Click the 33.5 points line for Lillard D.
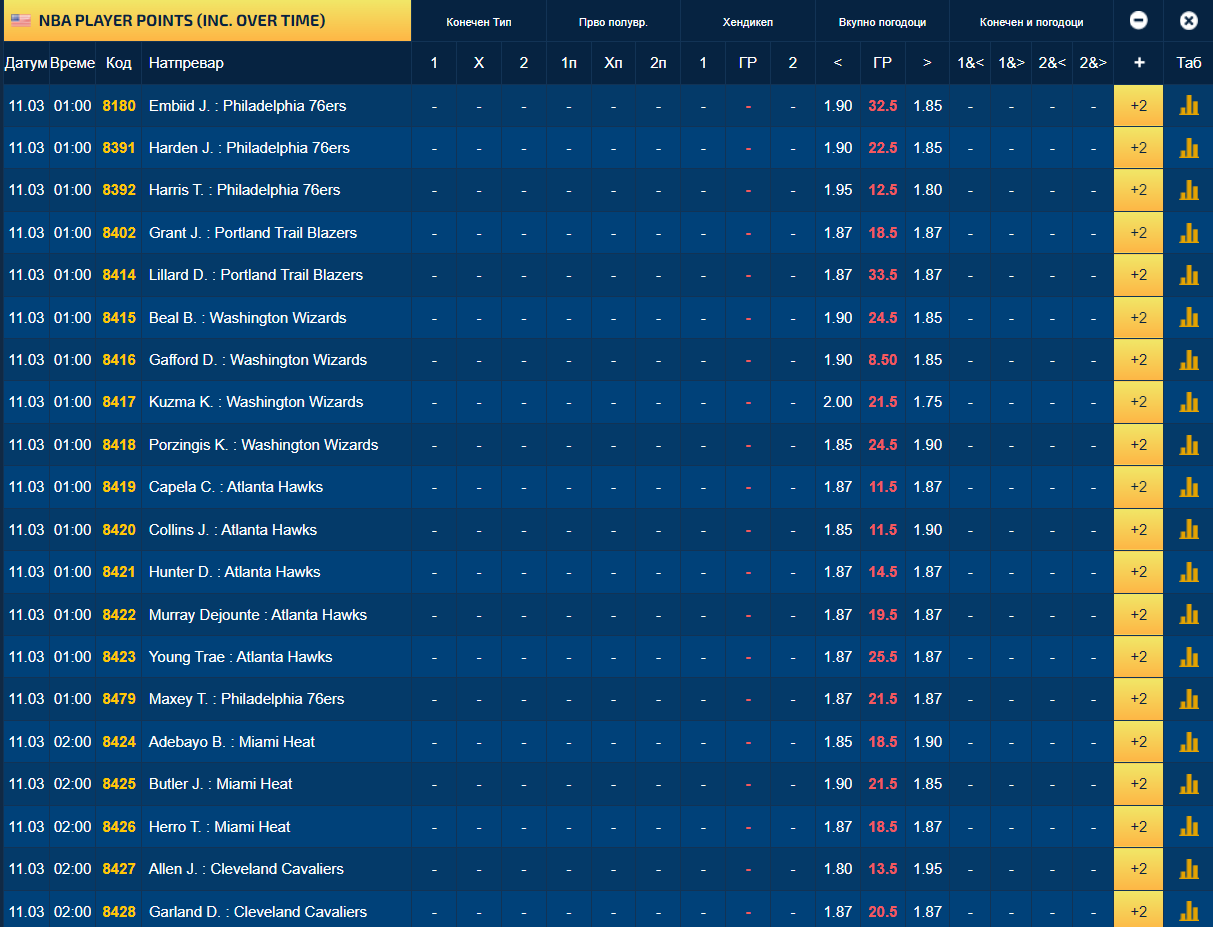1213x927 pixels. pos(883,275)
